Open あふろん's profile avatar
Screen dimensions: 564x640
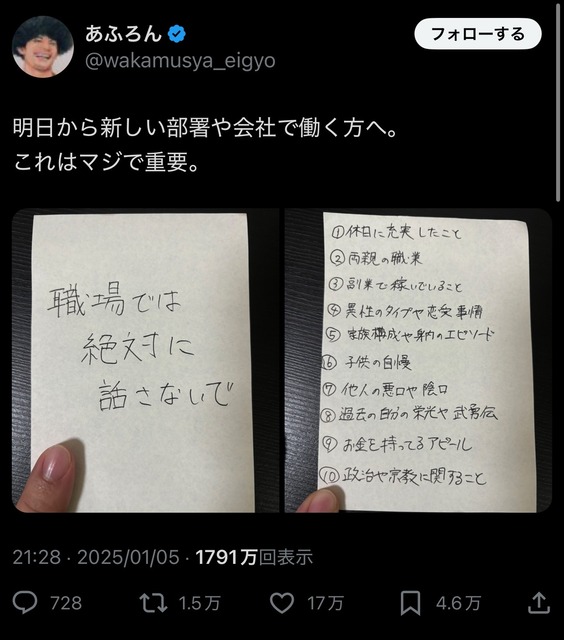[x=43, y=46]
